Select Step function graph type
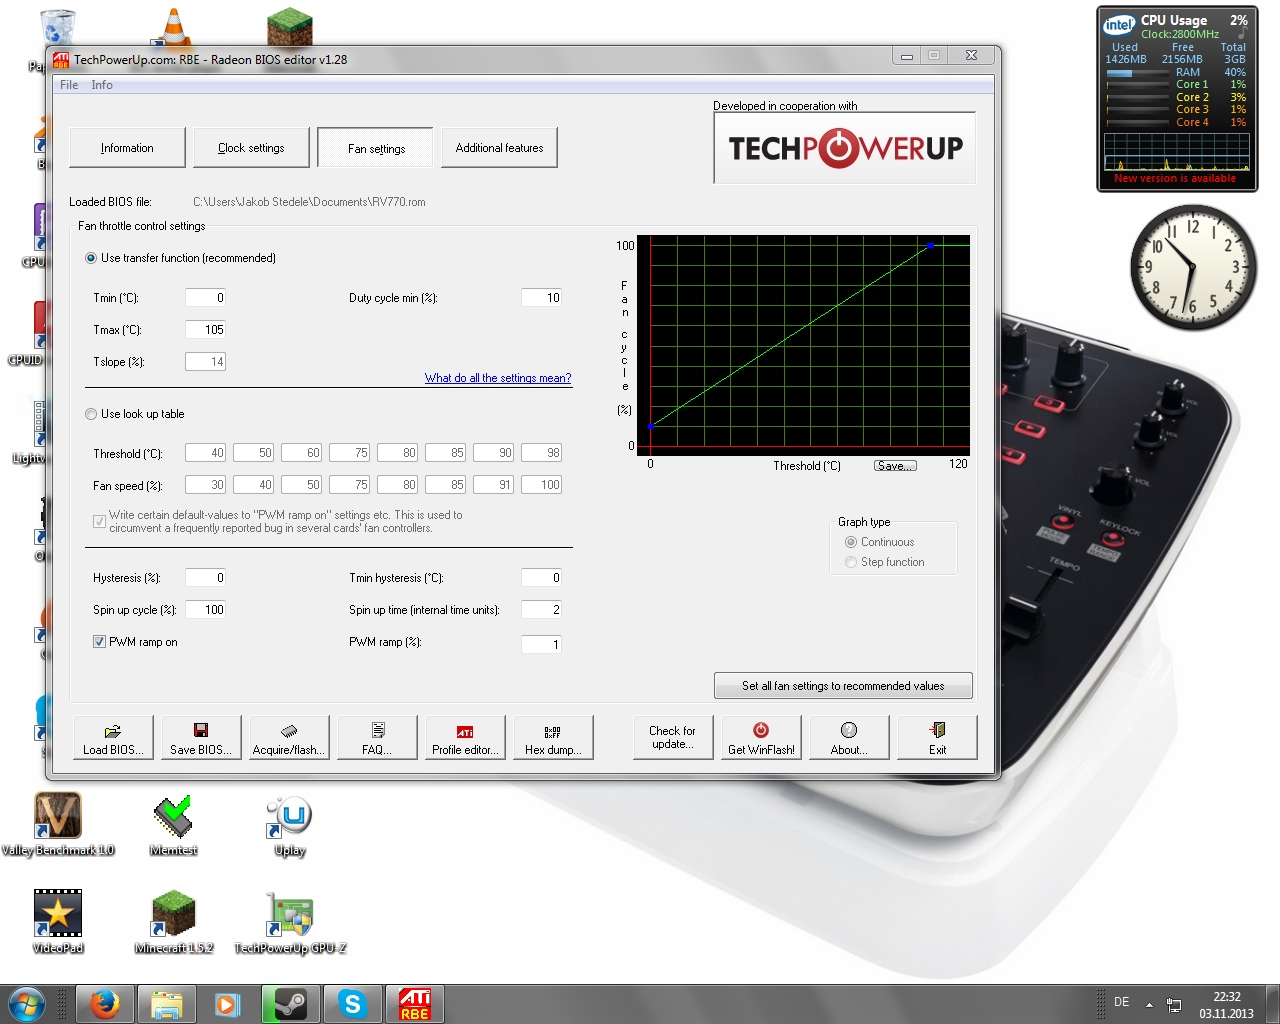 851,562
